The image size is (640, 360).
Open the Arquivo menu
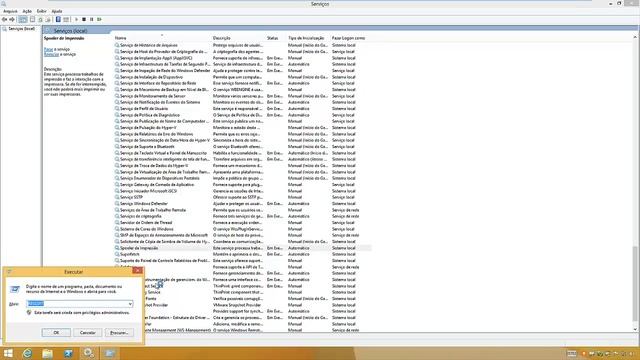click(x=10, y=11)
